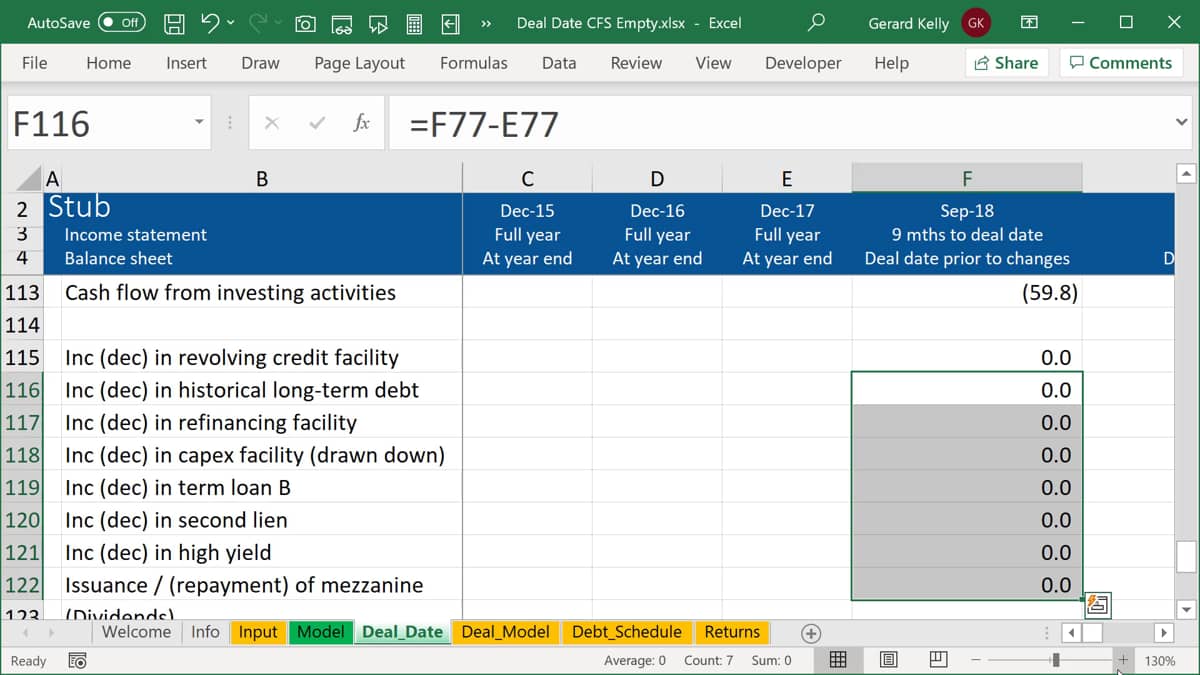Open the Returns sheet tab
The width and height of the screenshot is (1200, 675).
click(x=732, y=632)
